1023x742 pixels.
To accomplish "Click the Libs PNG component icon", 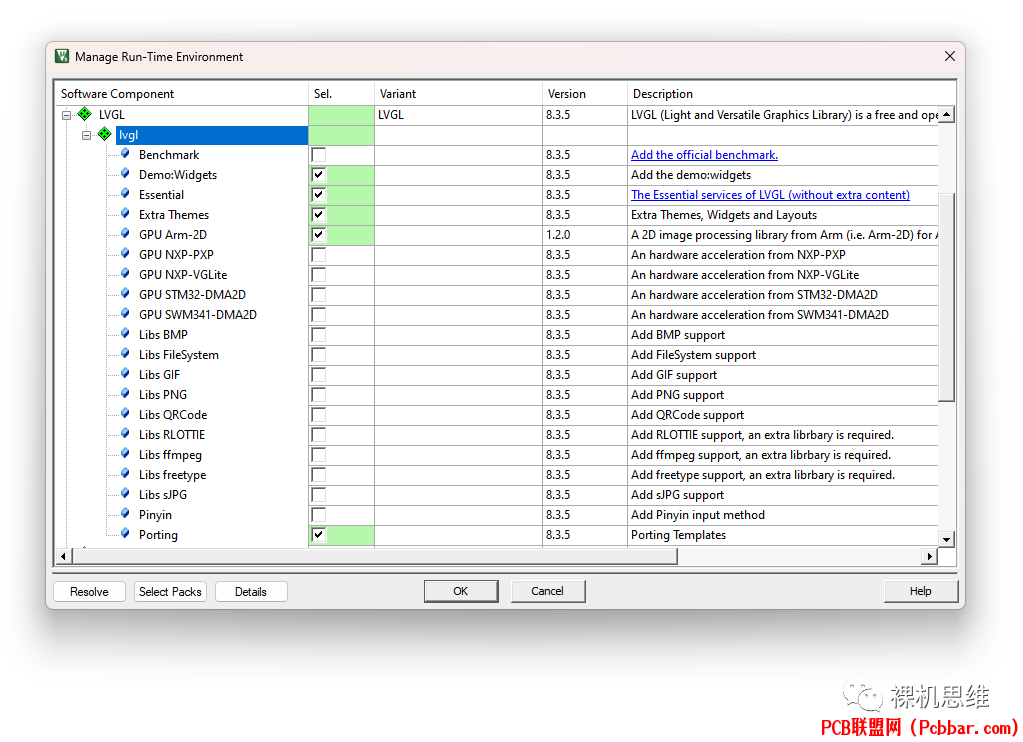I will 125,394.
